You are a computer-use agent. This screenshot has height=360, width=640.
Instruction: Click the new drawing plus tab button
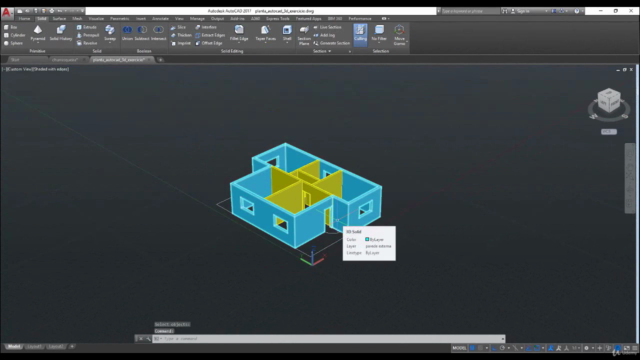(x=160, y=60)
